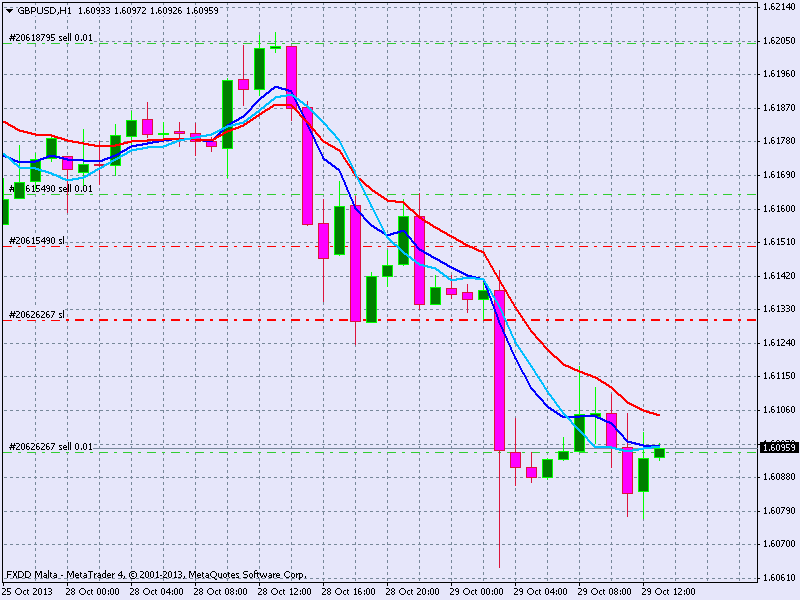Image resolution: width=800 pixels, height=600 pixels.
Task: Click the 1.62140 price scale label
Action: coord(779,7)
